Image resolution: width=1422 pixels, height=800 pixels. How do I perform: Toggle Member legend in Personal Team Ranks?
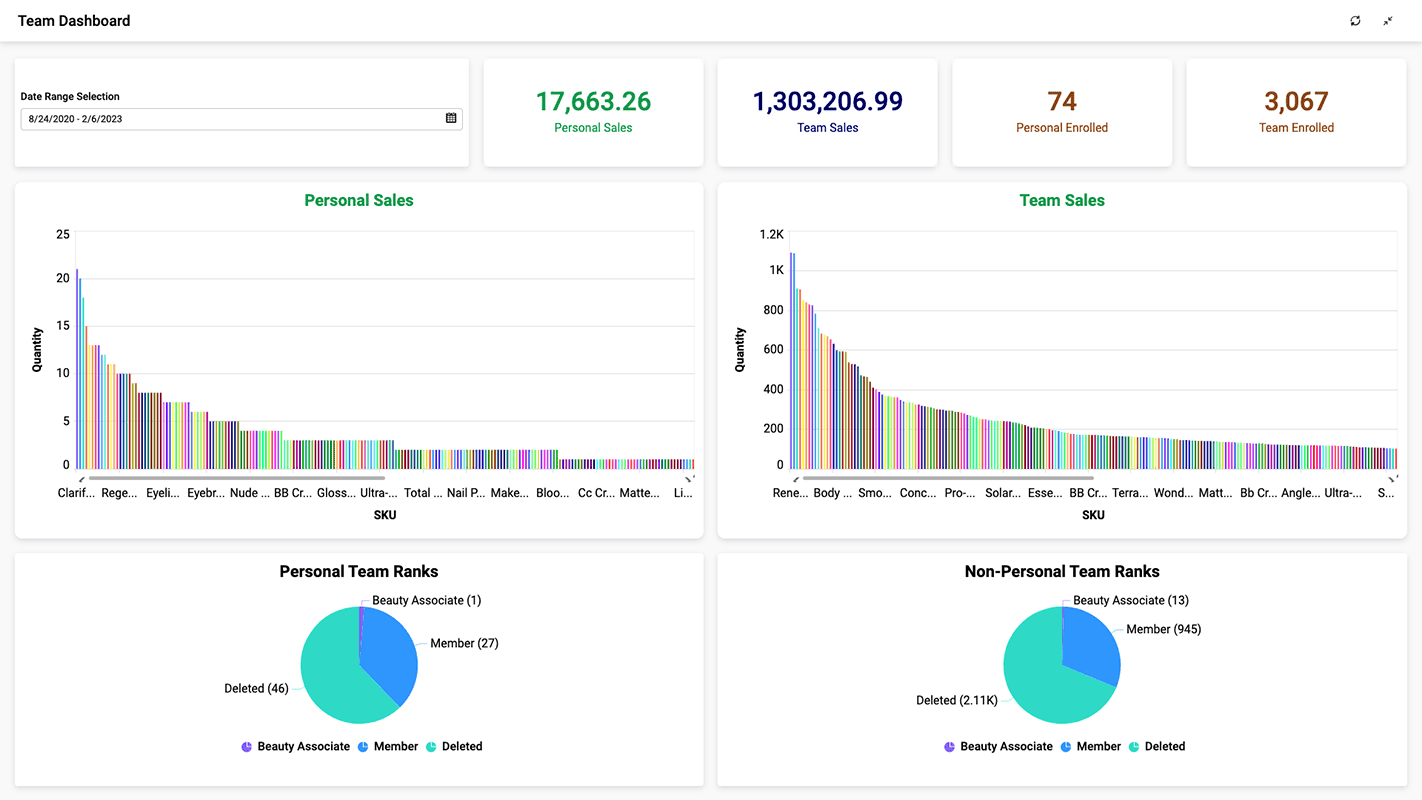click(x=388, y=747)
